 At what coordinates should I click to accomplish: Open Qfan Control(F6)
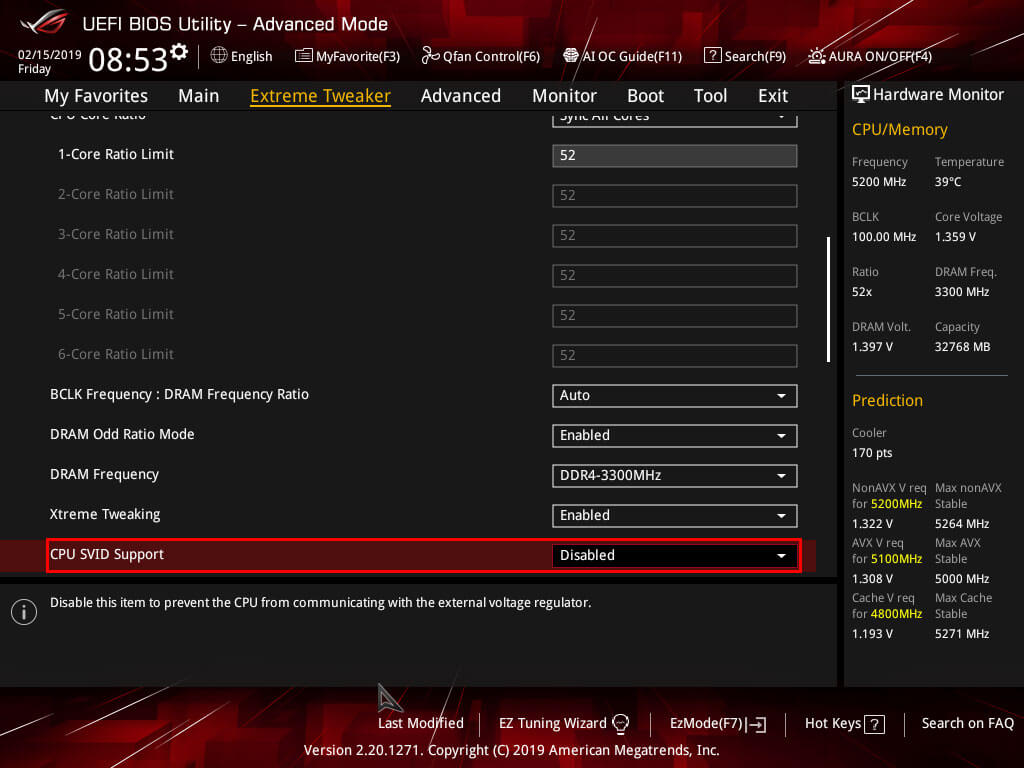click(x=481, y=56)
